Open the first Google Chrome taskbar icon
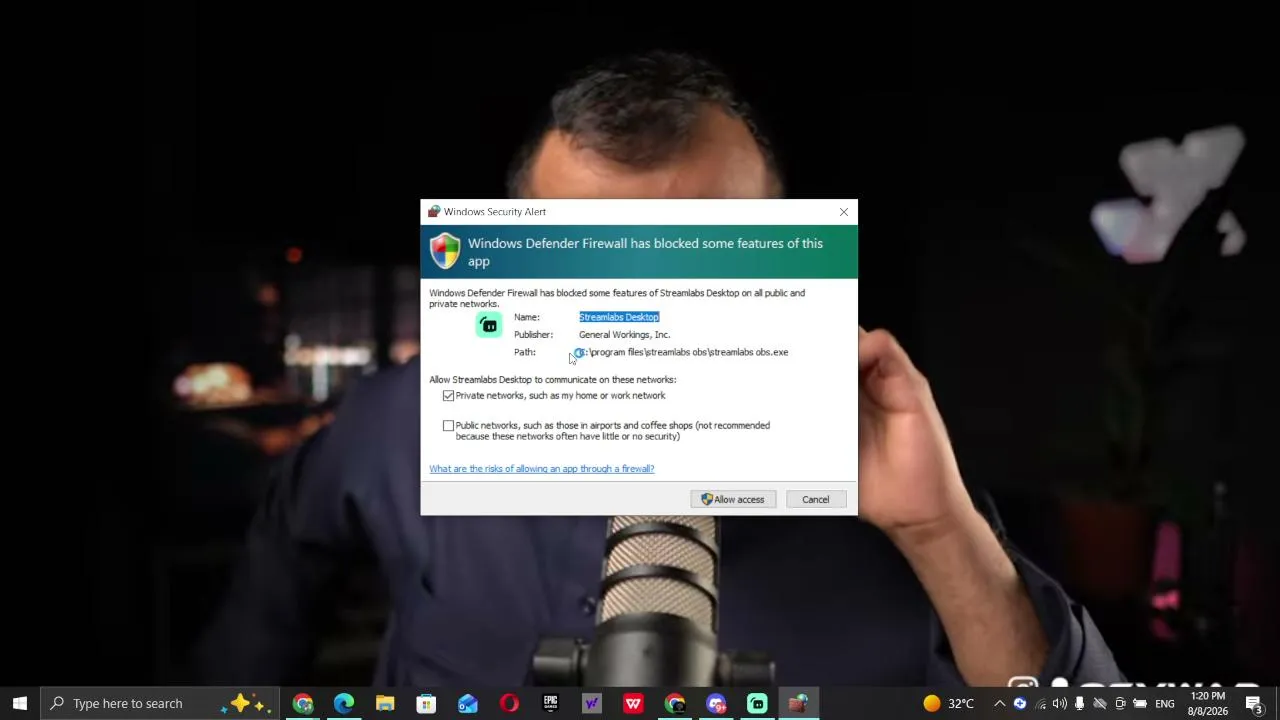 [x=303, y=703]
